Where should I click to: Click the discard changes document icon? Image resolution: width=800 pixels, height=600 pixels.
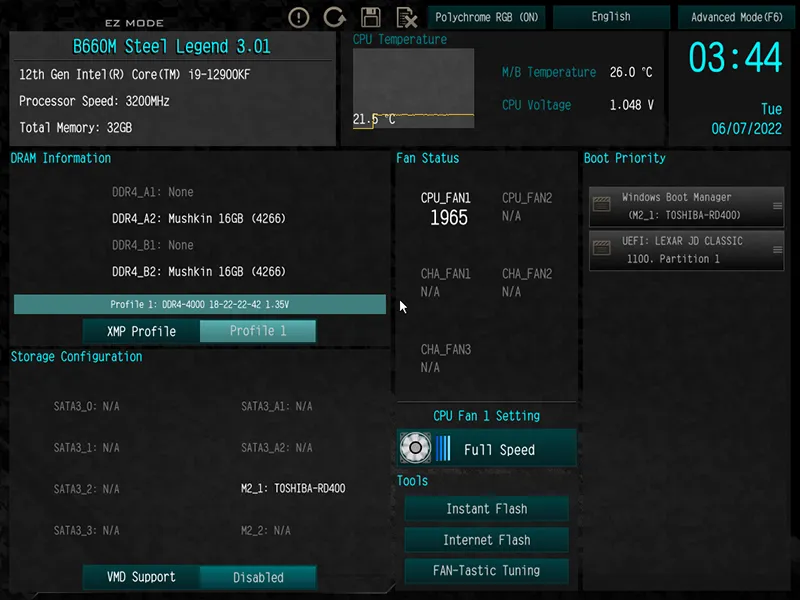coord(406,17)
